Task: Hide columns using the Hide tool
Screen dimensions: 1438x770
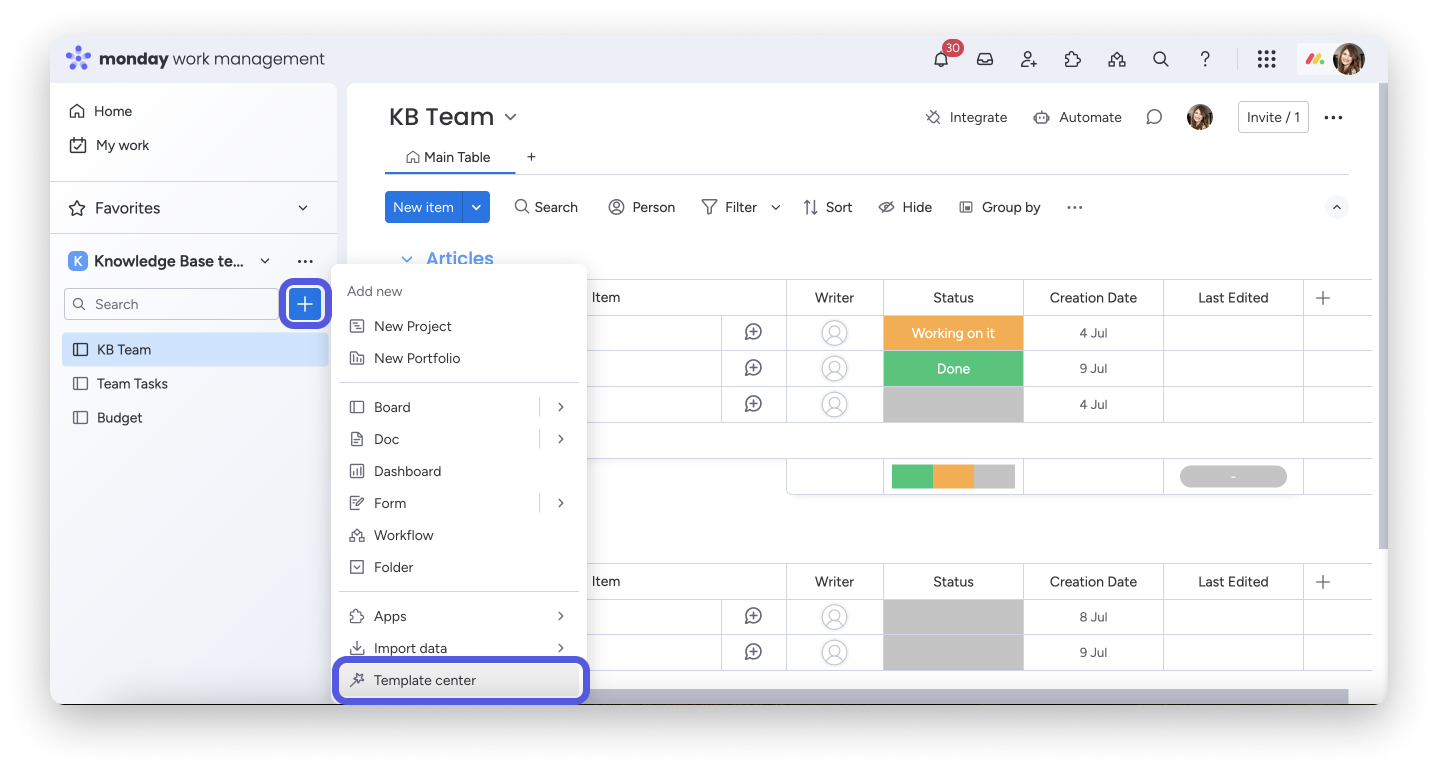Action: coord(905,207)
